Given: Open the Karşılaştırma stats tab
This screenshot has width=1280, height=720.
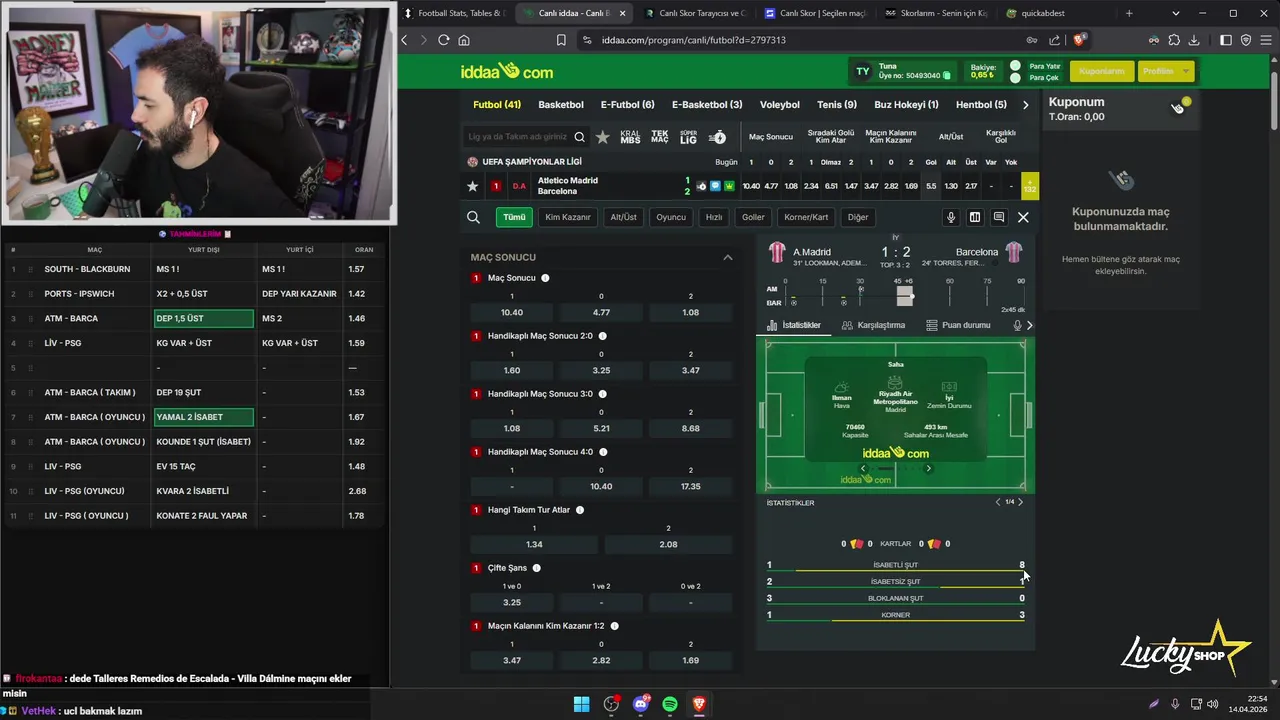Looking at the screenshot, I should click(x=873, y=325).
